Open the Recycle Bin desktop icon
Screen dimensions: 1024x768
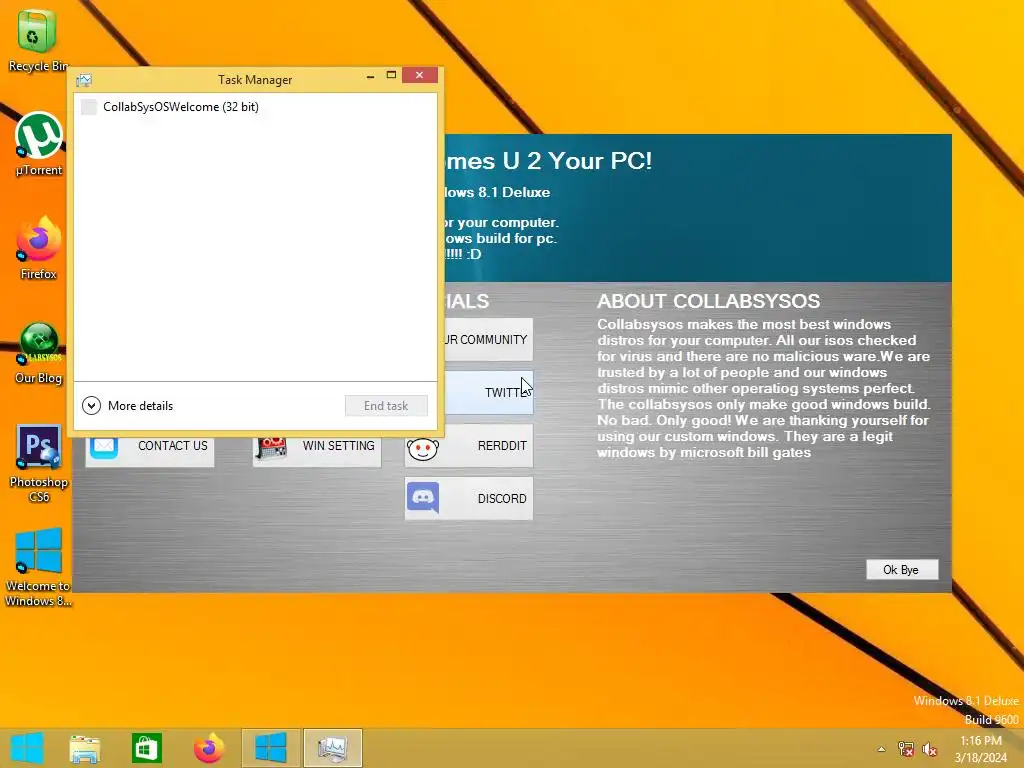click(37, 40)
